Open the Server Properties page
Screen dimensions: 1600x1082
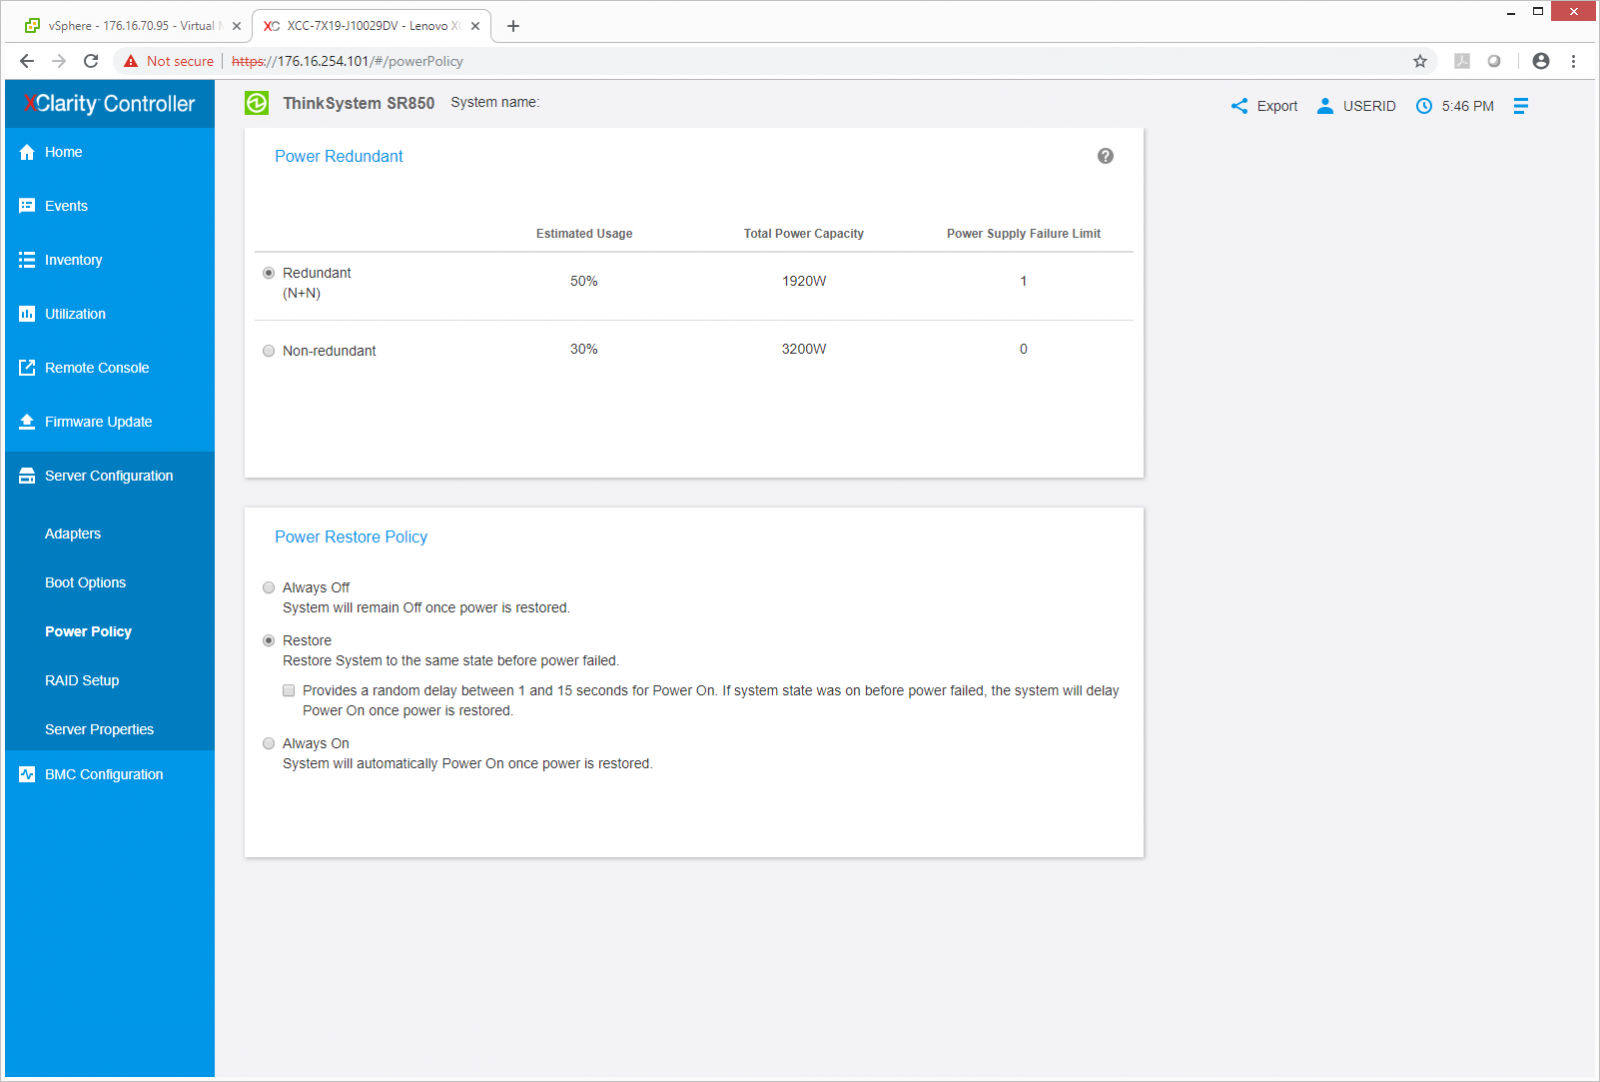click(x=99, y=730)
